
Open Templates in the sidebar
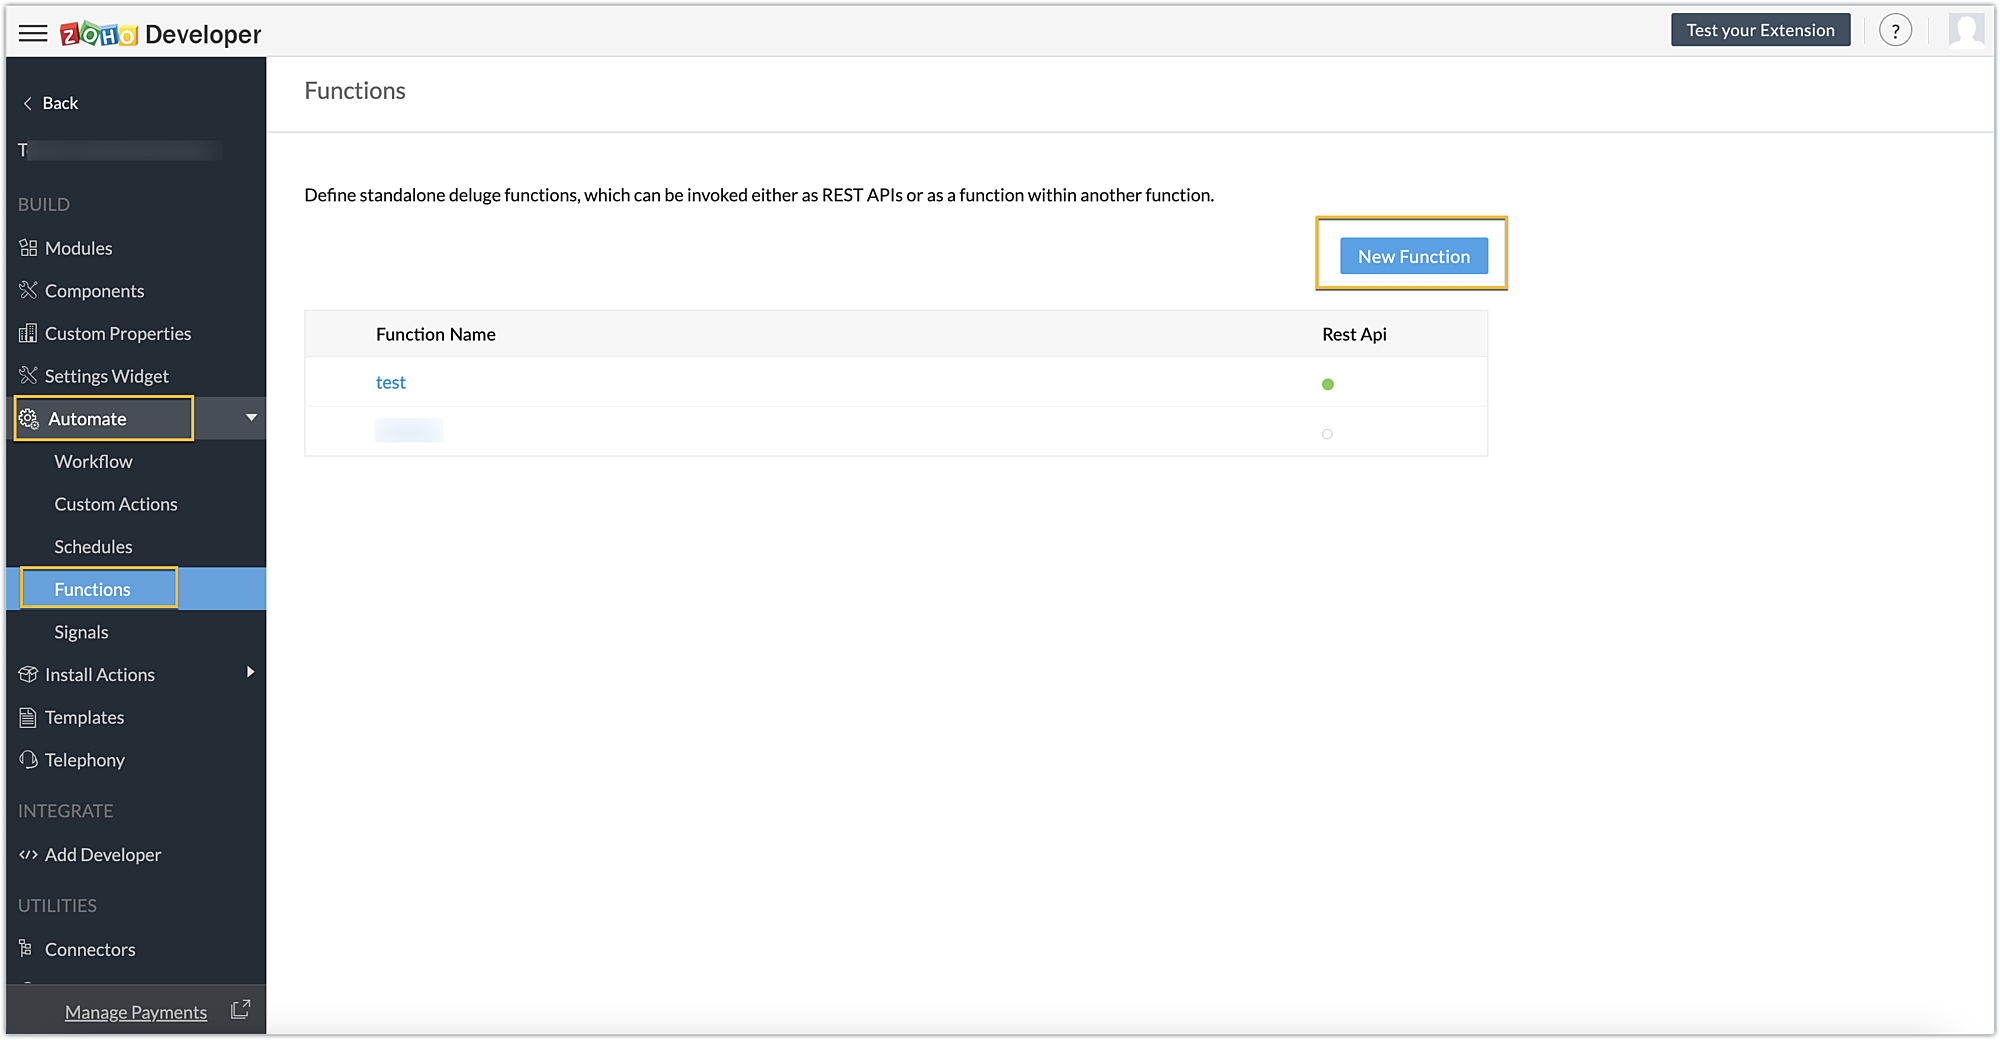coord(85,718)
